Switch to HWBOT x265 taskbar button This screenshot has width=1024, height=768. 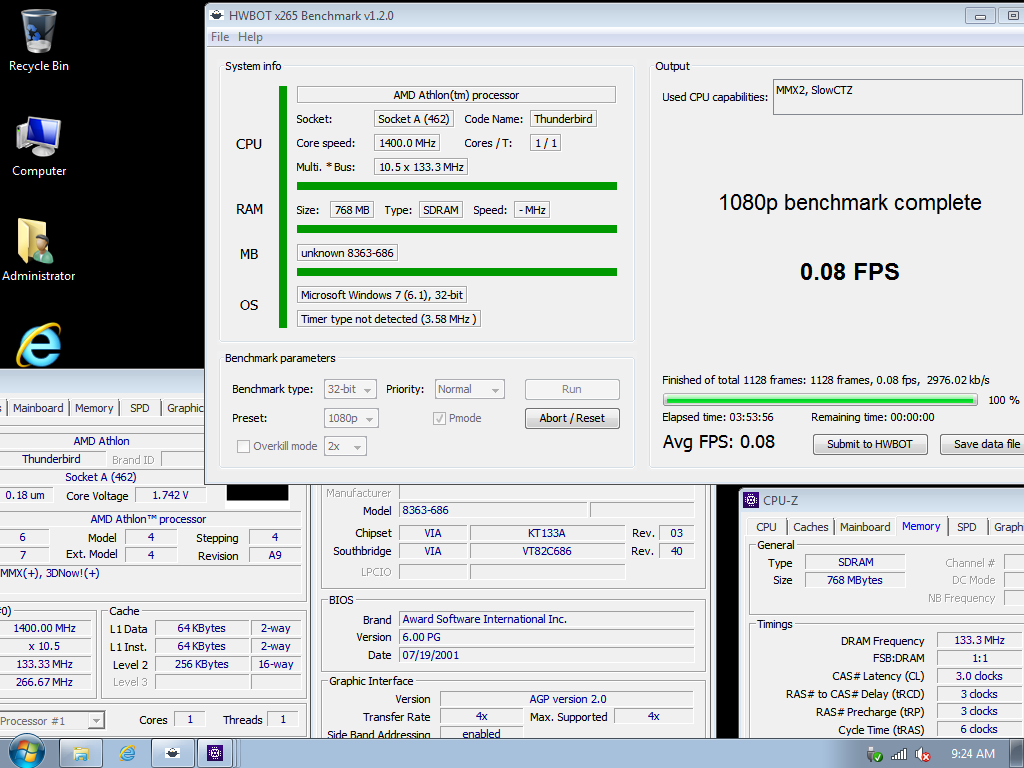tap(172, 754)
